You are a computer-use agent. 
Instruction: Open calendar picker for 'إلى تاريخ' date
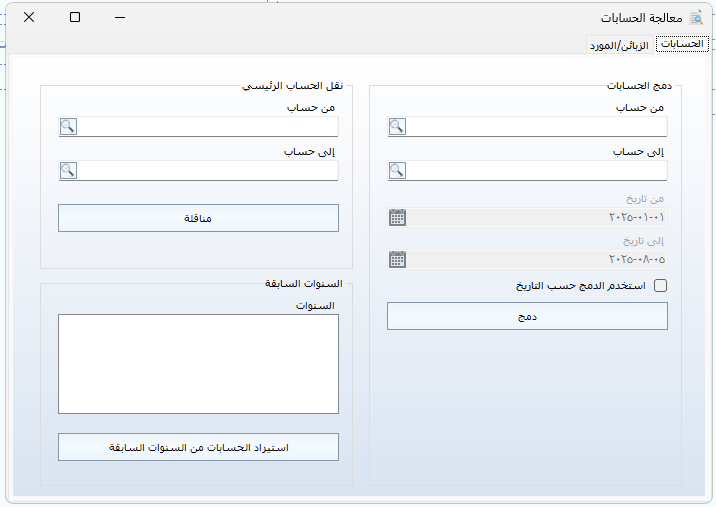(x=397, y=259)
